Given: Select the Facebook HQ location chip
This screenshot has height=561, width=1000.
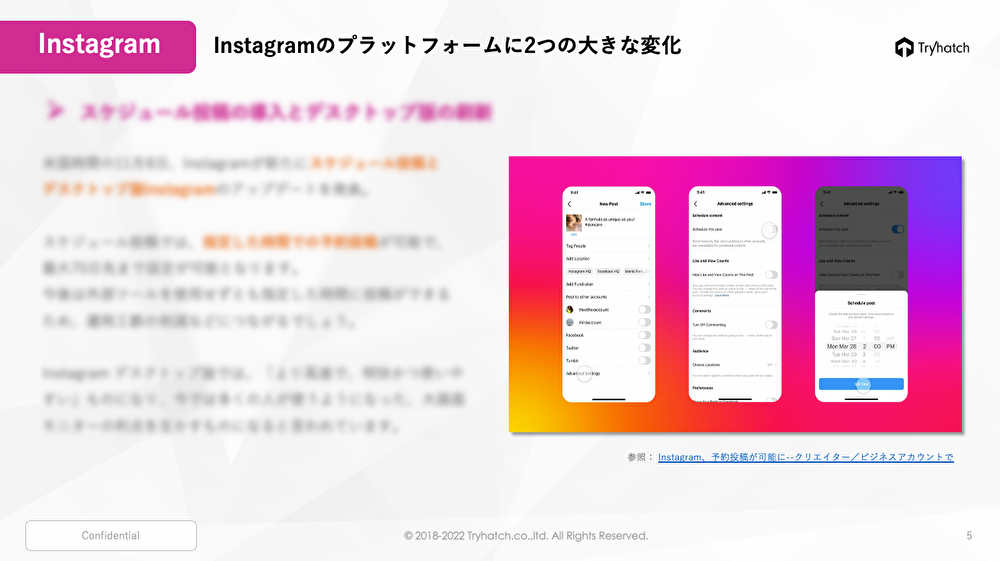Looking at the screenshot, I should (x=608, y=272).
